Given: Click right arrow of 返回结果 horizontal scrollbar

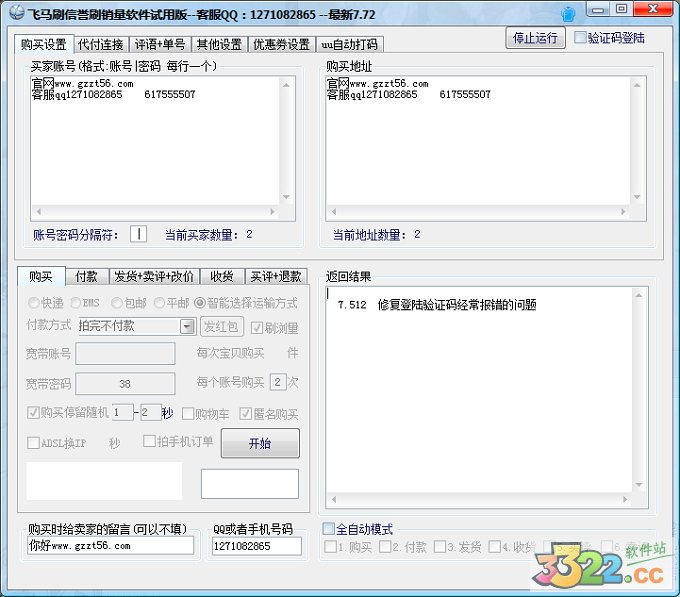Looking at the screenshot, I should [625, 499].
